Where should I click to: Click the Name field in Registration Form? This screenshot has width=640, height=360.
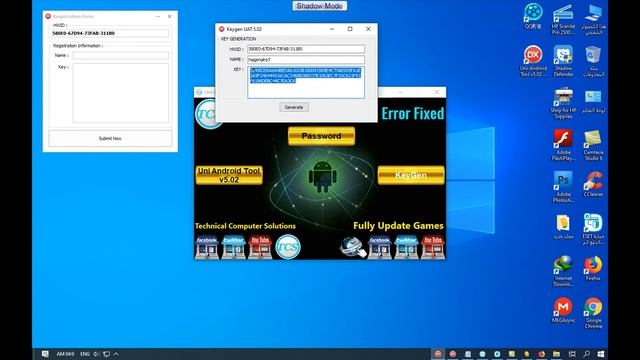pos(120,55)
